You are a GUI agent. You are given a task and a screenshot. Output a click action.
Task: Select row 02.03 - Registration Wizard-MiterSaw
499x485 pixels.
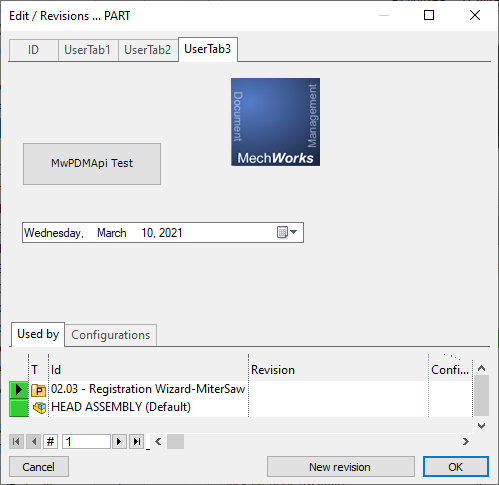(241, 389)
